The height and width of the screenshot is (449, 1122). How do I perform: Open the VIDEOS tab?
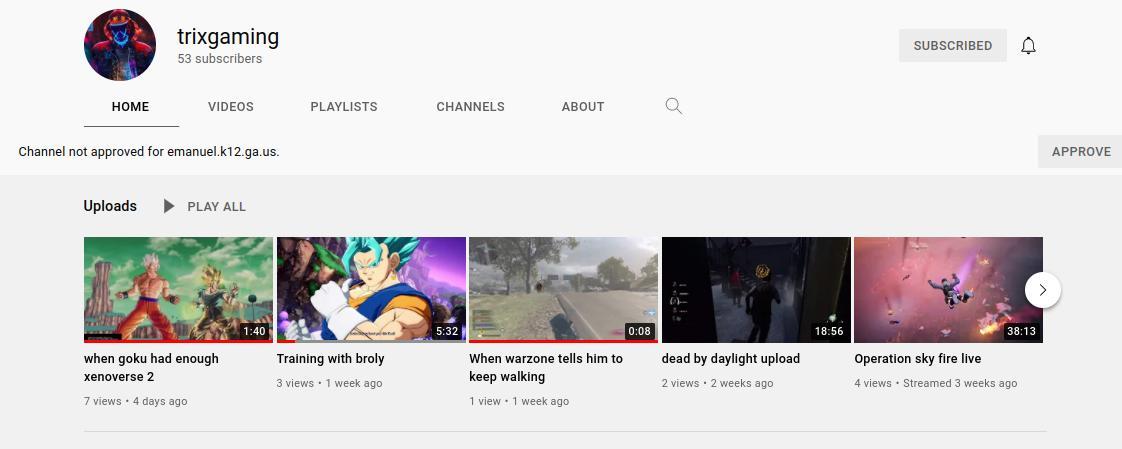(x=230, y=107)
